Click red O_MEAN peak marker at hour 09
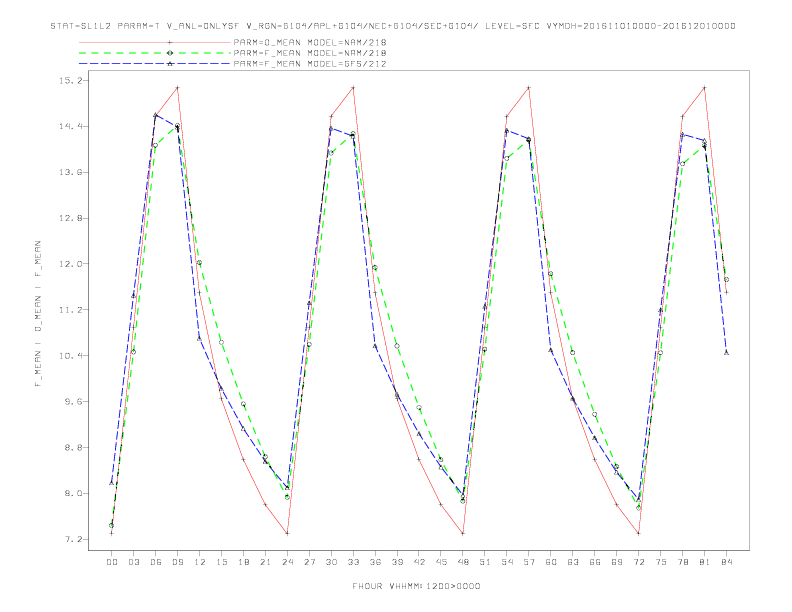 (x=177, y=88)
